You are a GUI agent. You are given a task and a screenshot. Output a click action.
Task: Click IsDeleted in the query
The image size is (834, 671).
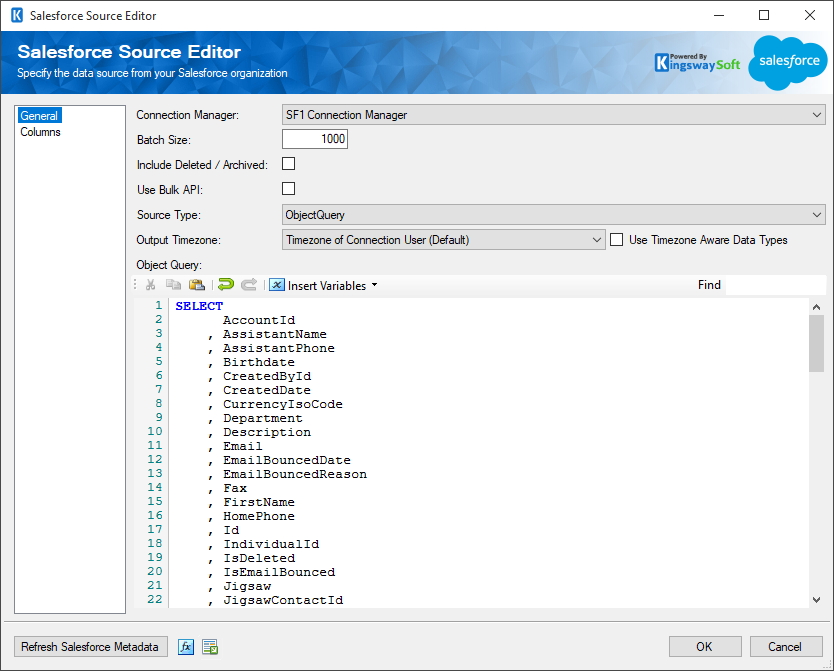point(259,558)
